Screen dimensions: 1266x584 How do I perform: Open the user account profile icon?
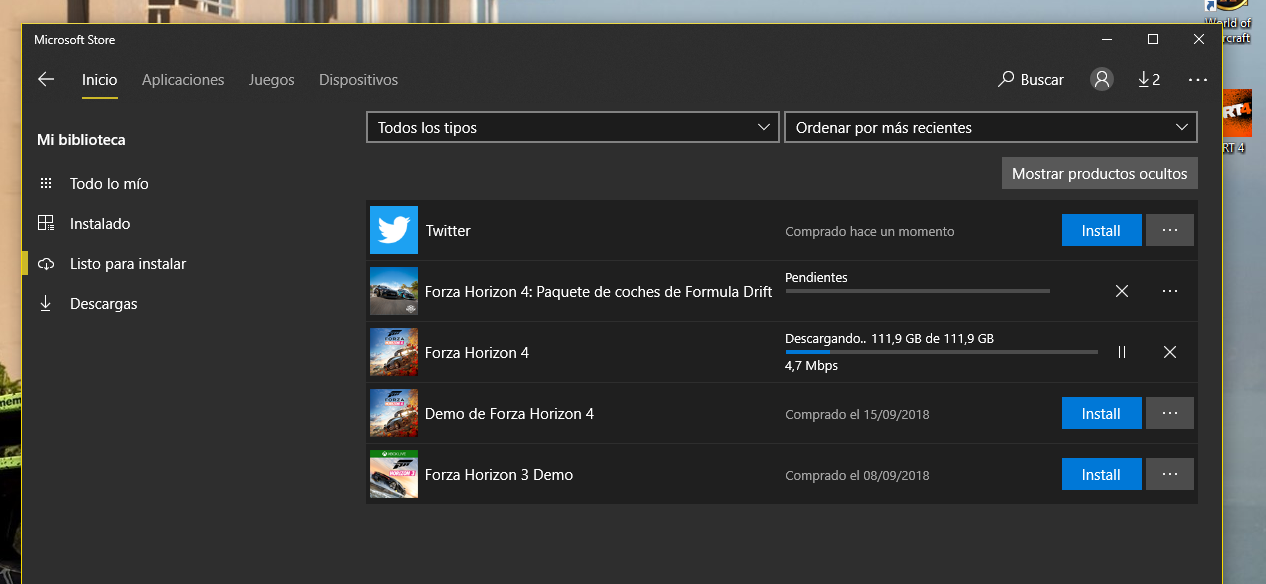1102,80
